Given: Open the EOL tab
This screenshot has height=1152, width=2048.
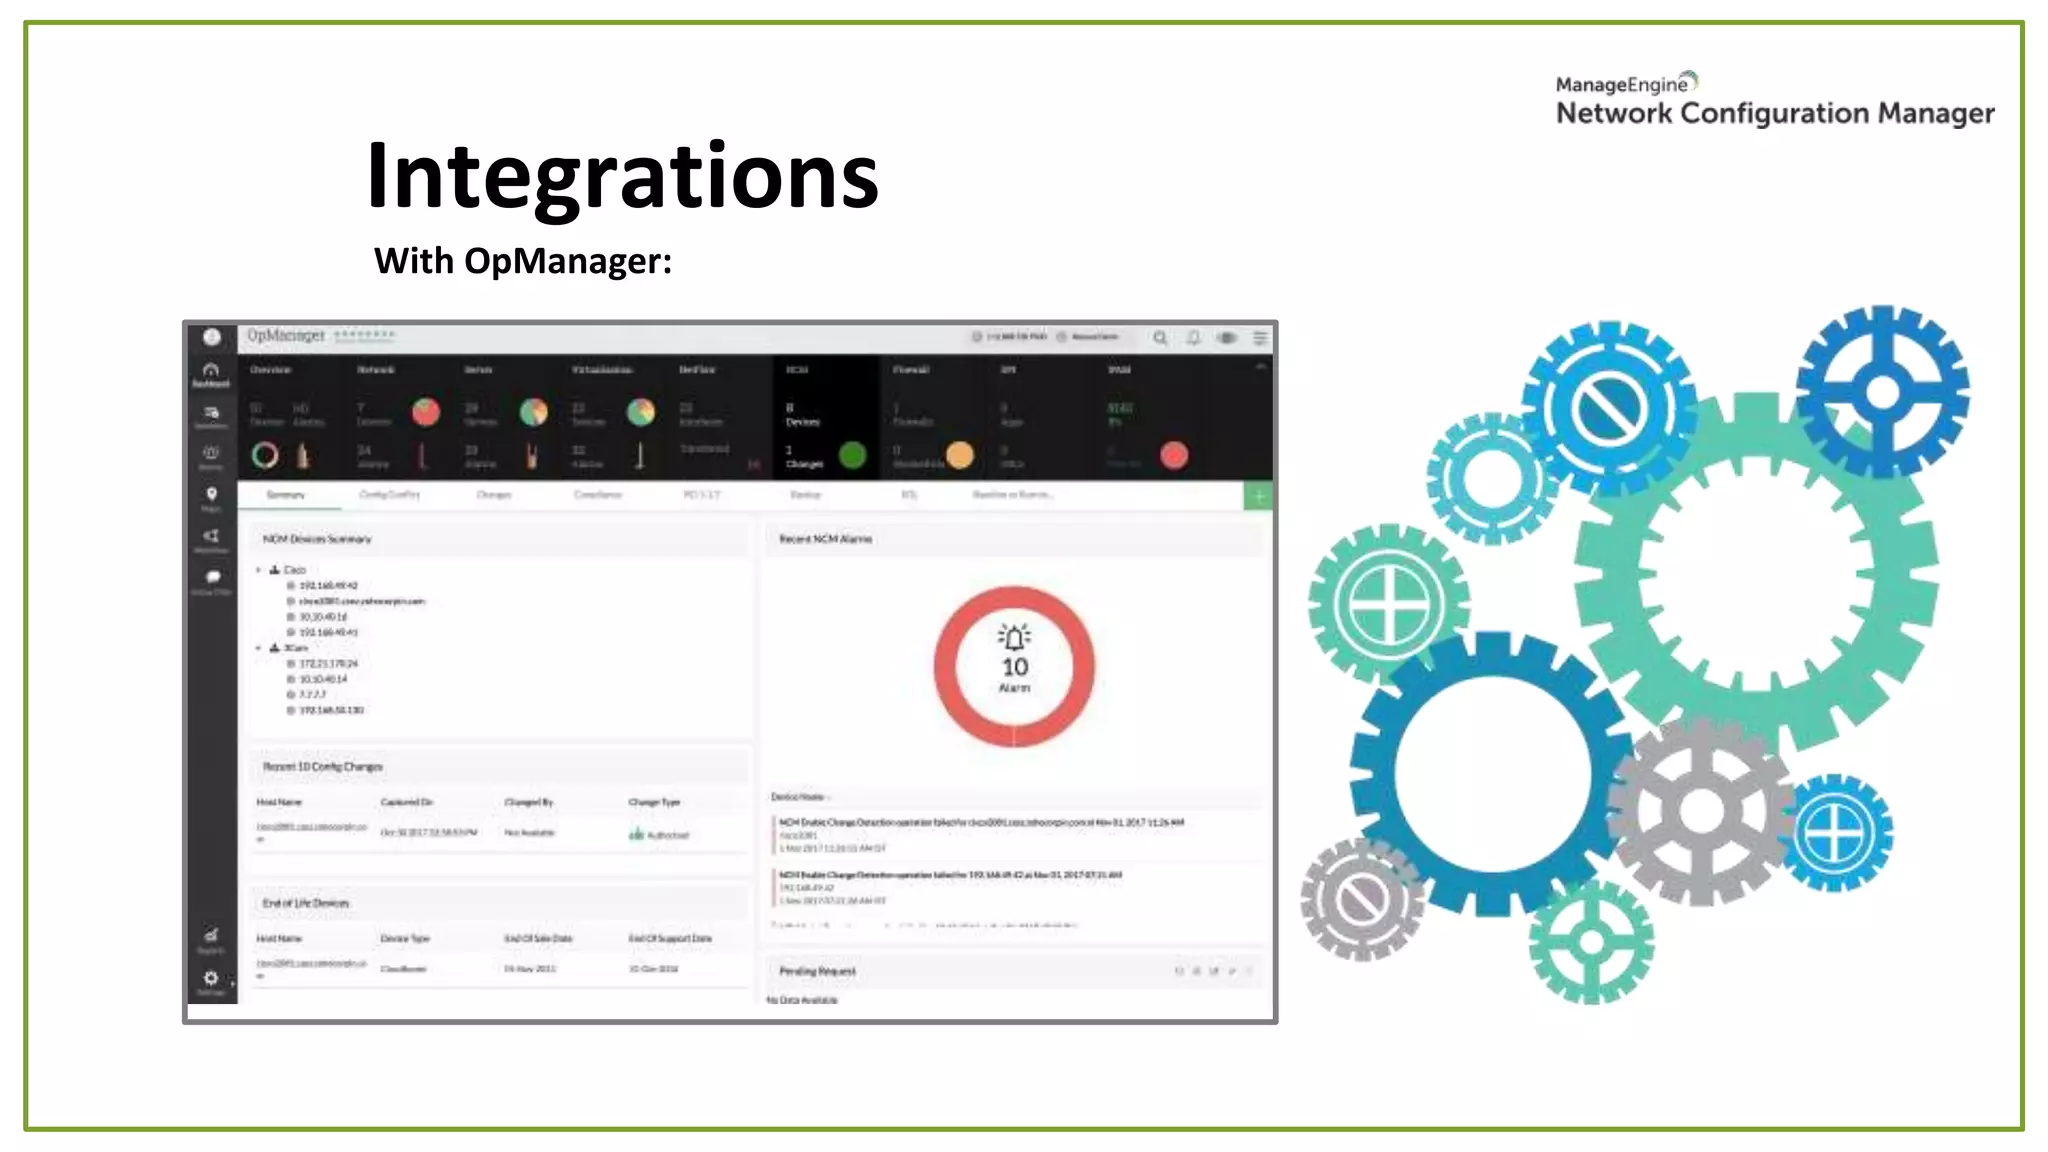Looking at the screenshot, I should pyautogui.click(x=909, y=495).
